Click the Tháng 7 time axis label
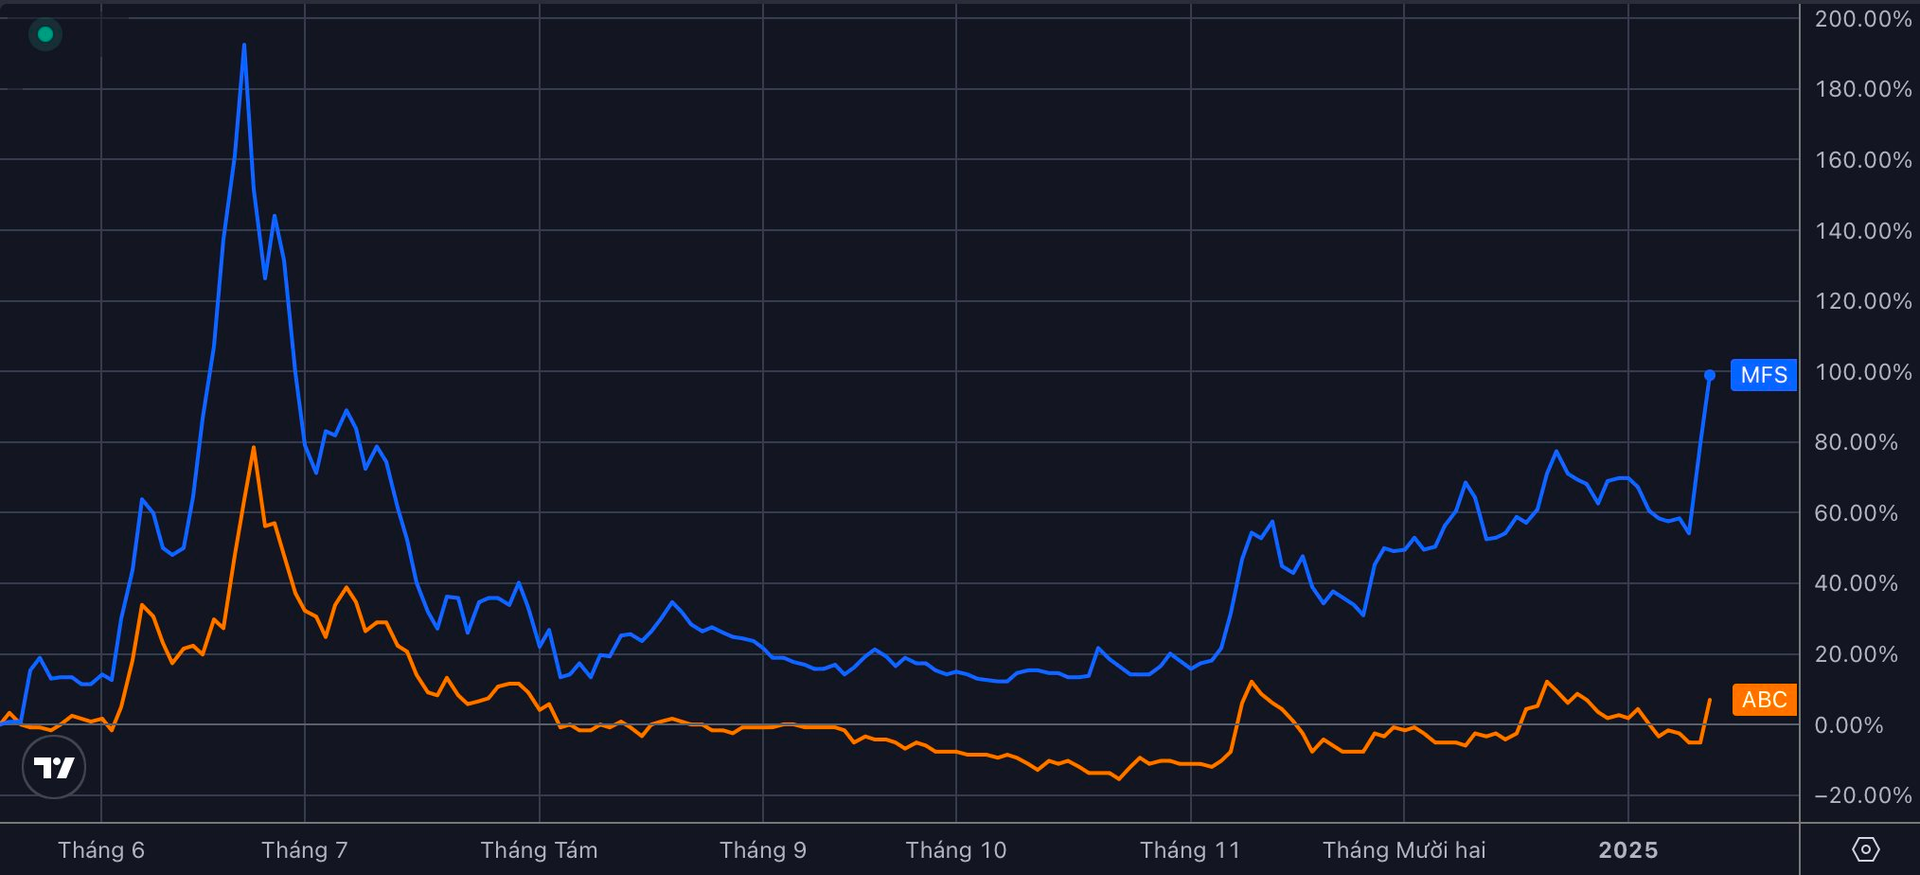The width and height of the screenshot is (1920, 875). point(305,850)
